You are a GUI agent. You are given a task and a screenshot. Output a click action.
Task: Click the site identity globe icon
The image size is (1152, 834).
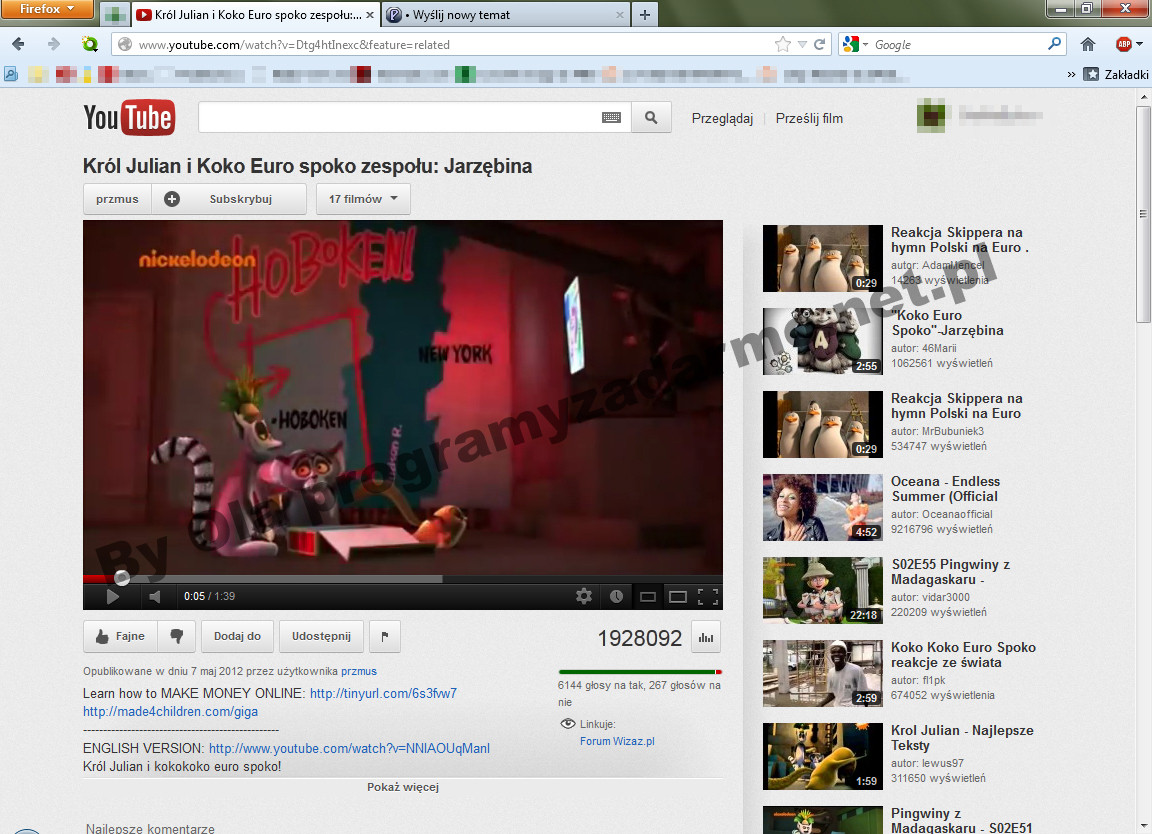[x=125, y=45]
